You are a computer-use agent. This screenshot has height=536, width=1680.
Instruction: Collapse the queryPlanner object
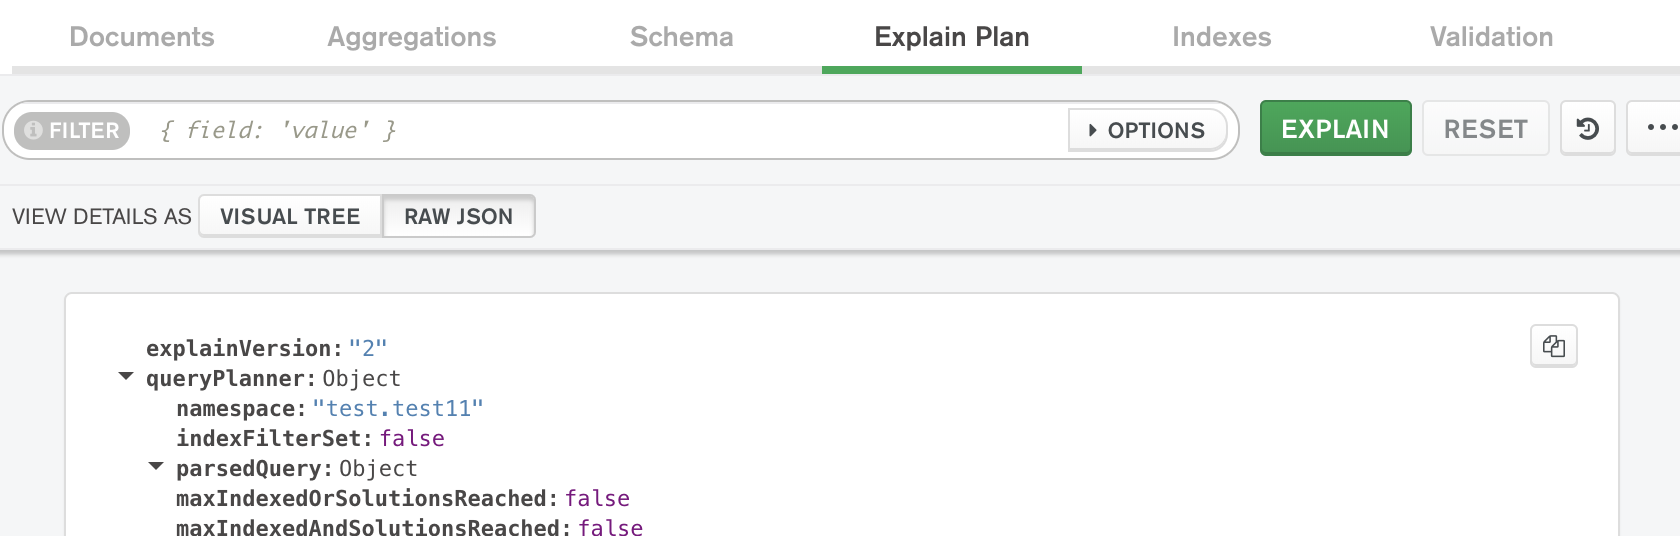tap(126, 377)
